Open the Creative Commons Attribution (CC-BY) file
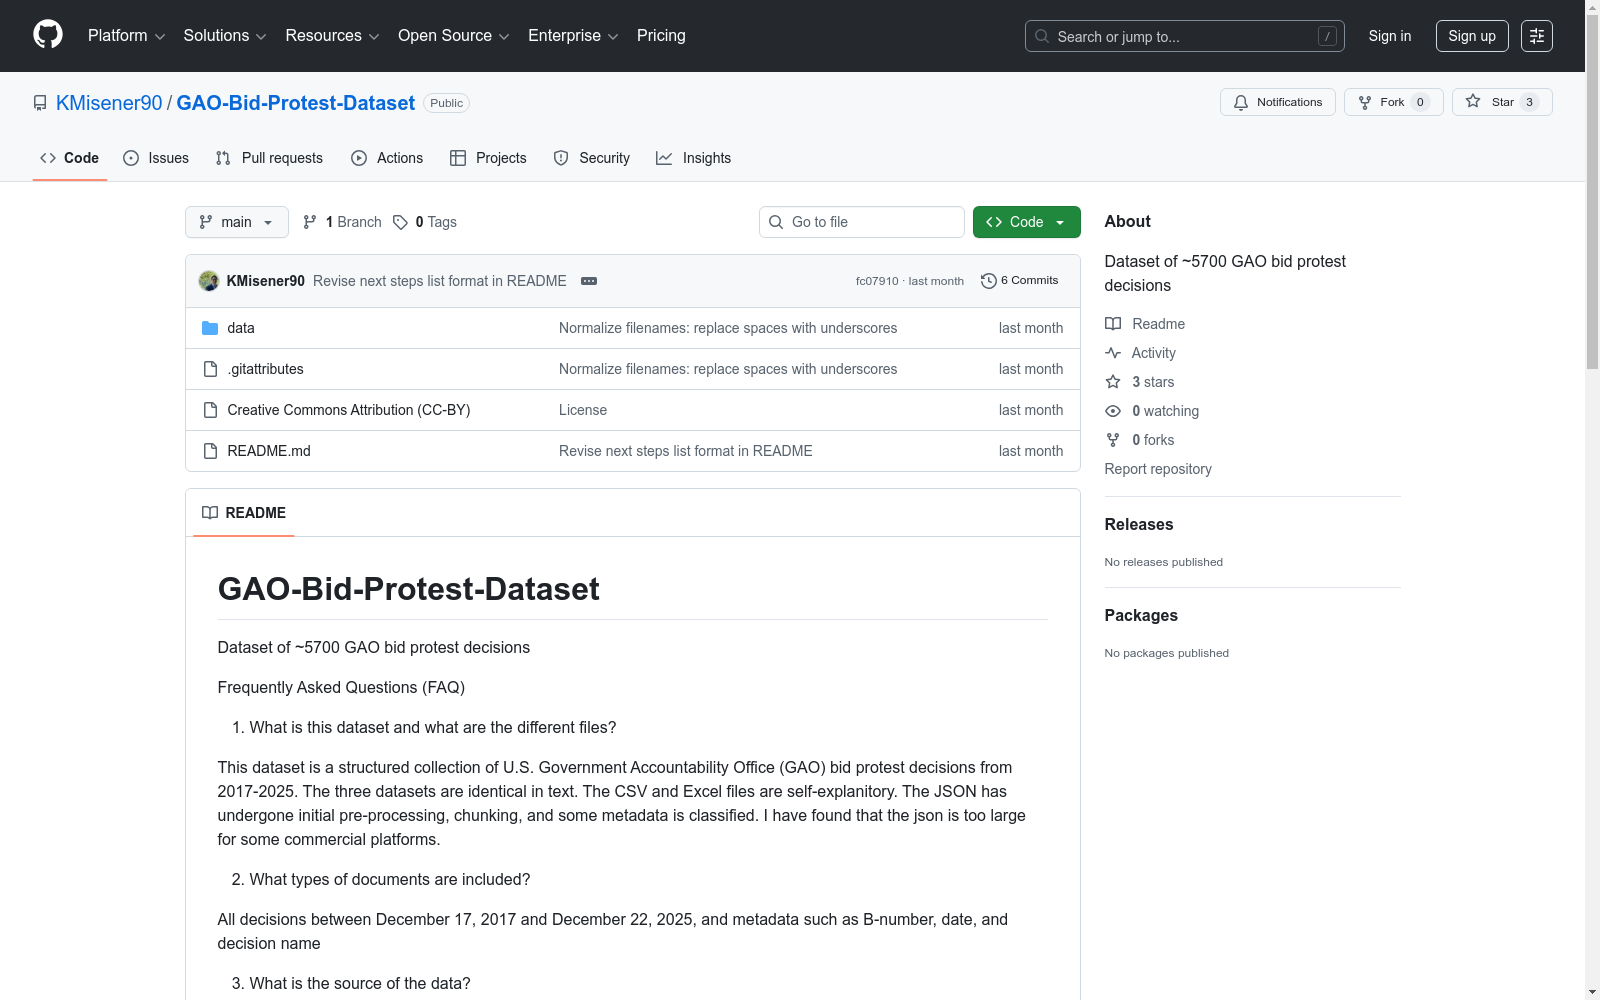Image resolution: width=1600 pixels, height=1000 pixels. point(349,410)
